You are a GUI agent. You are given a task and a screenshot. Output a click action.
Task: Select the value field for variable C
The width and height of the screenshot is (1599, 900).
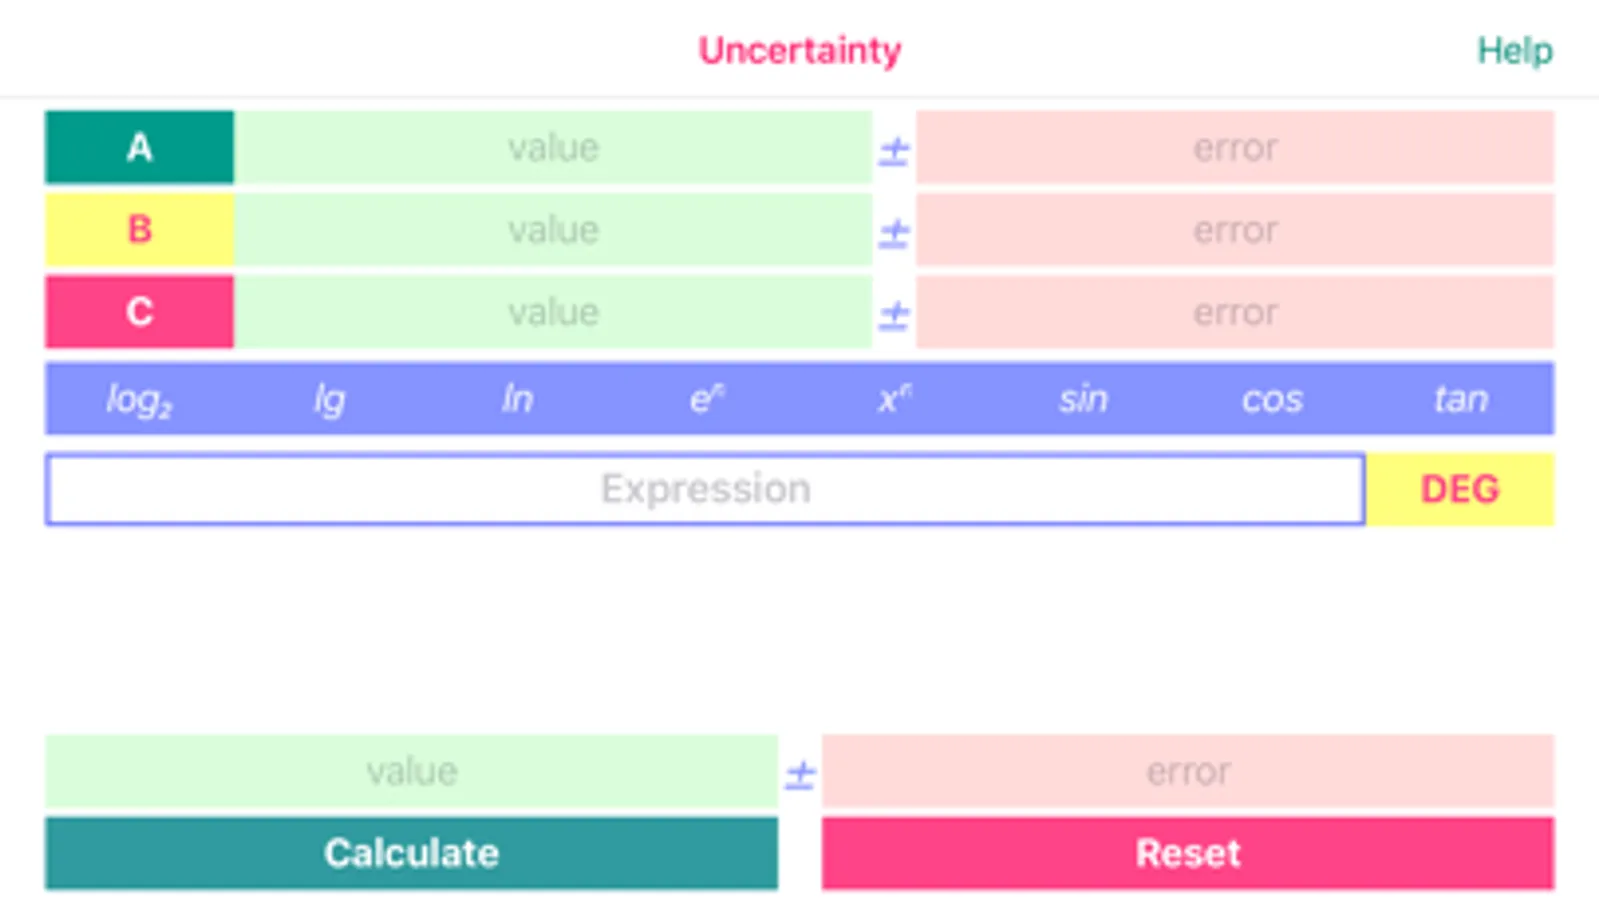pyautogui.click(x=553, y=312)
